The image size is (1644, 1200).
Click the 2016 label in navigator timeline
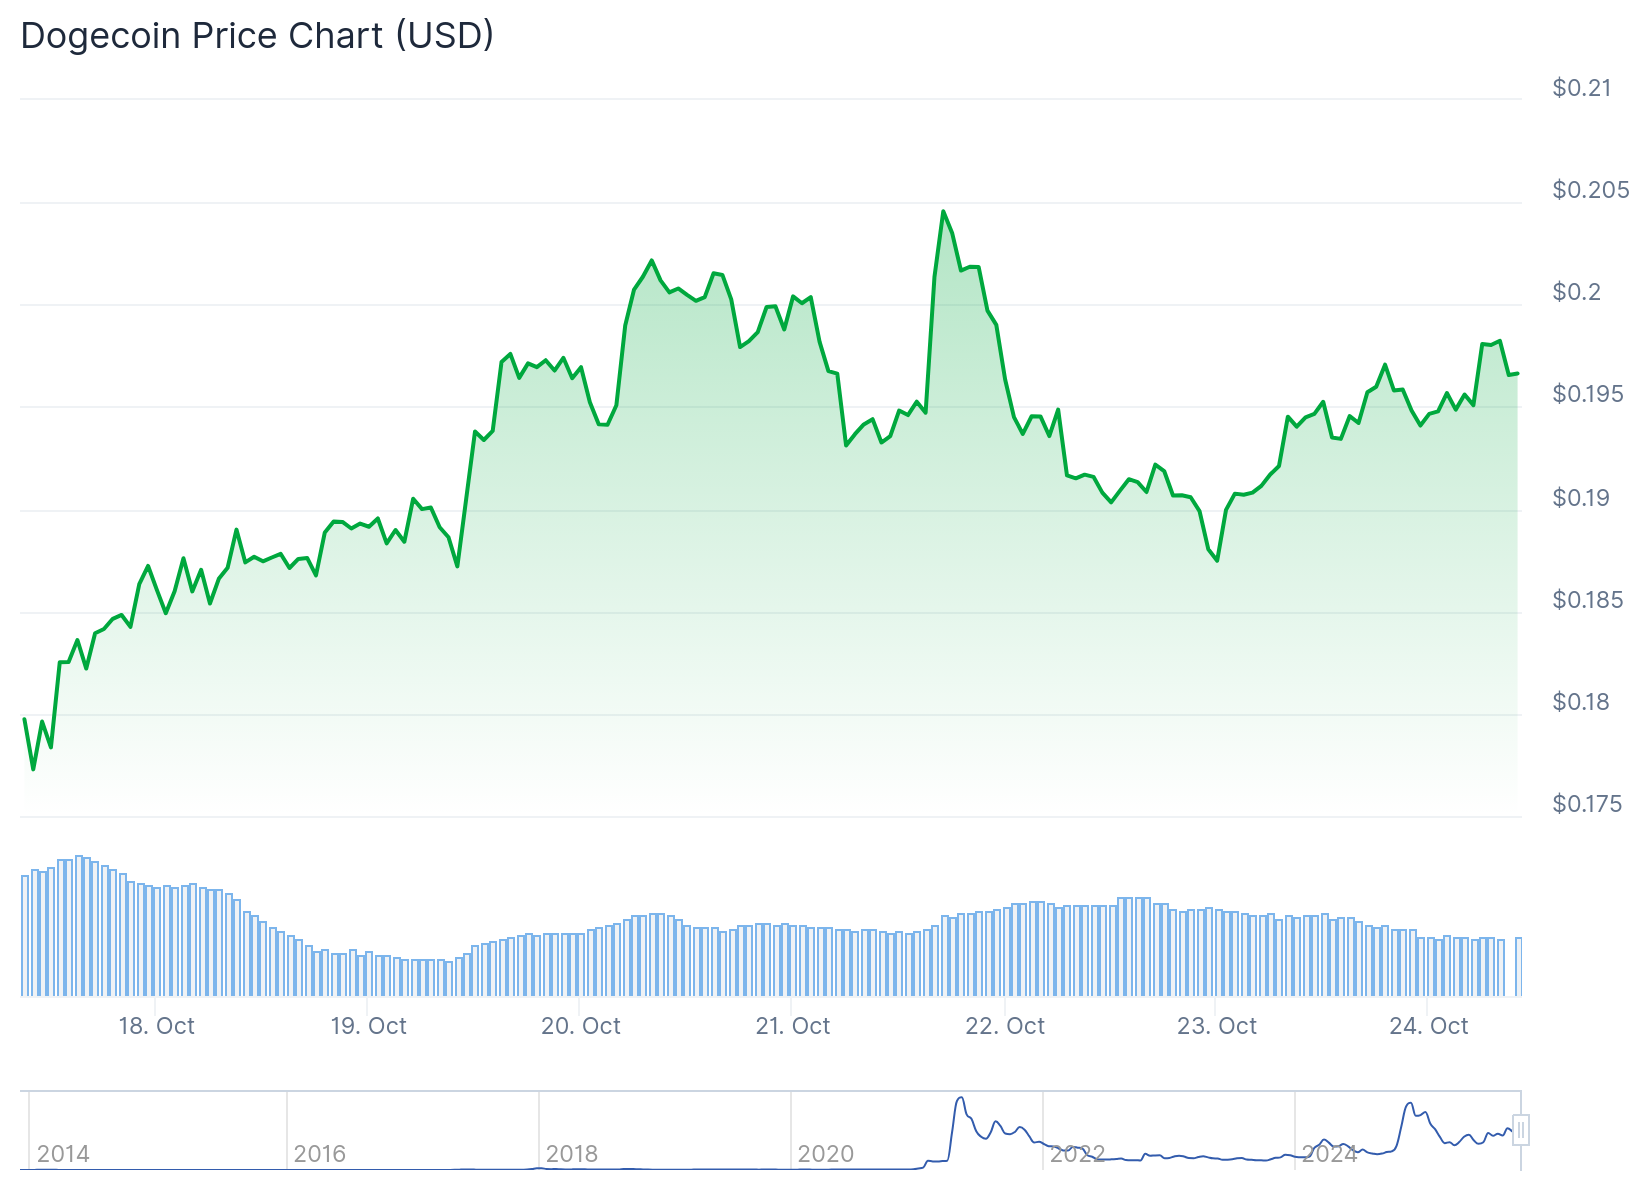click(x=319, y=1154)
